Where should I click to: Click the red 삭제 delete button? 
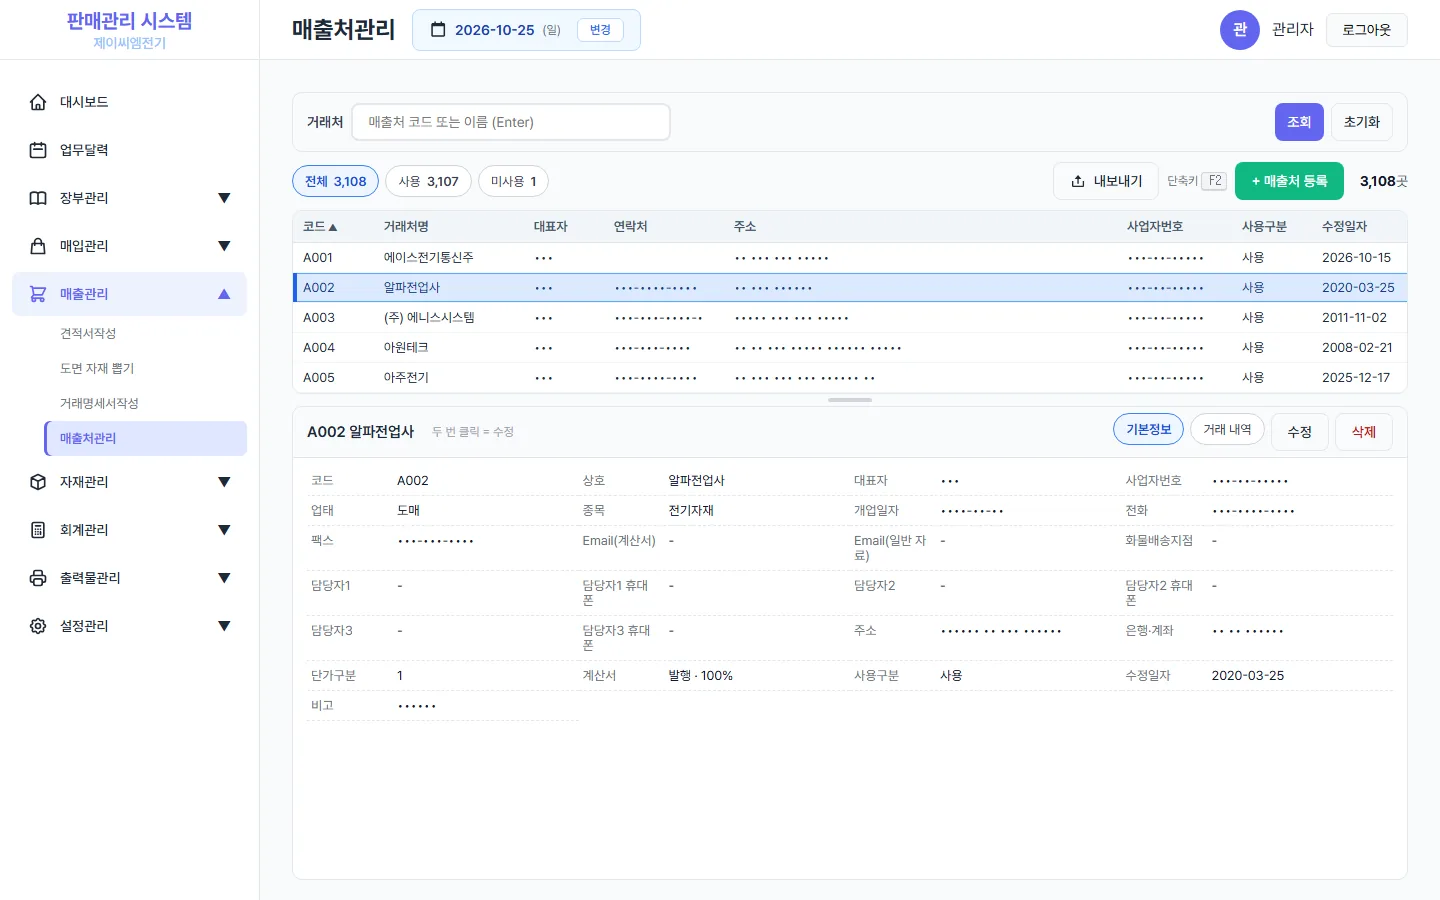coord(1364,432)
